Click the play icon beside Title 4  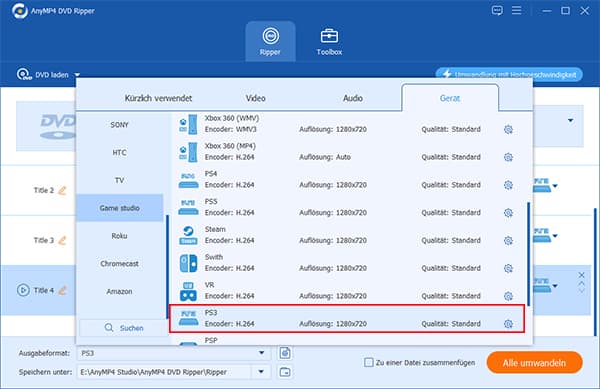[23, 290]
